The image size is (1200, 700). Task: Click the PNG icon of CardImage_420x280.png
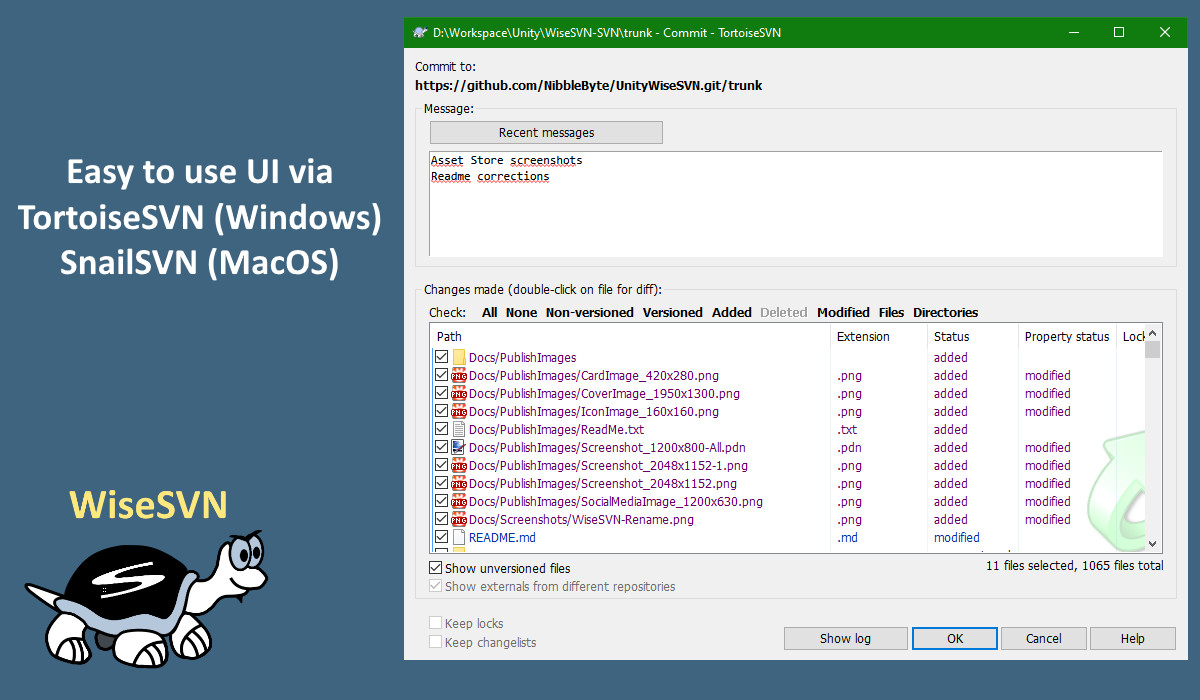(x=459, y=376)
